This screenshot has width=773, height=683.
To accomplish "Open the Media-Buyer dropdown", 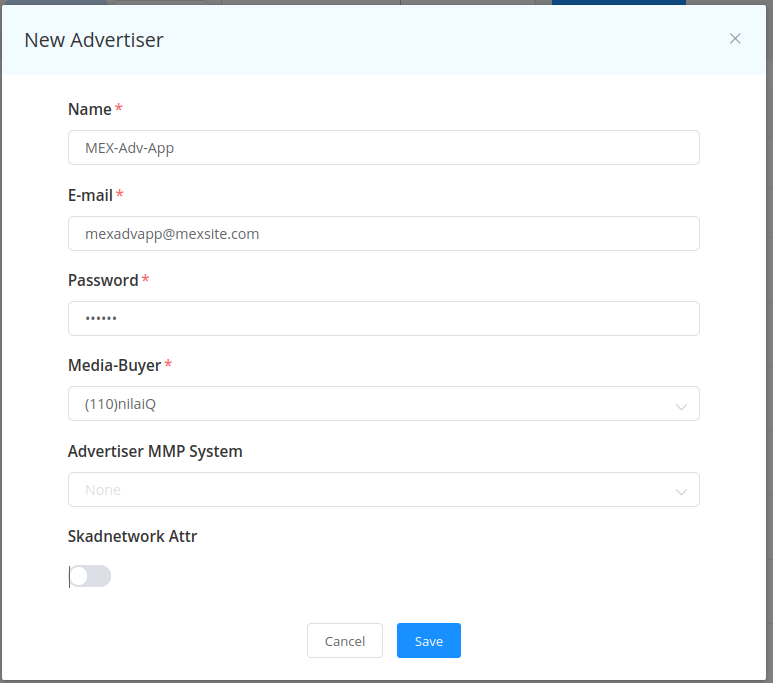I will click(x=384, y=404).
